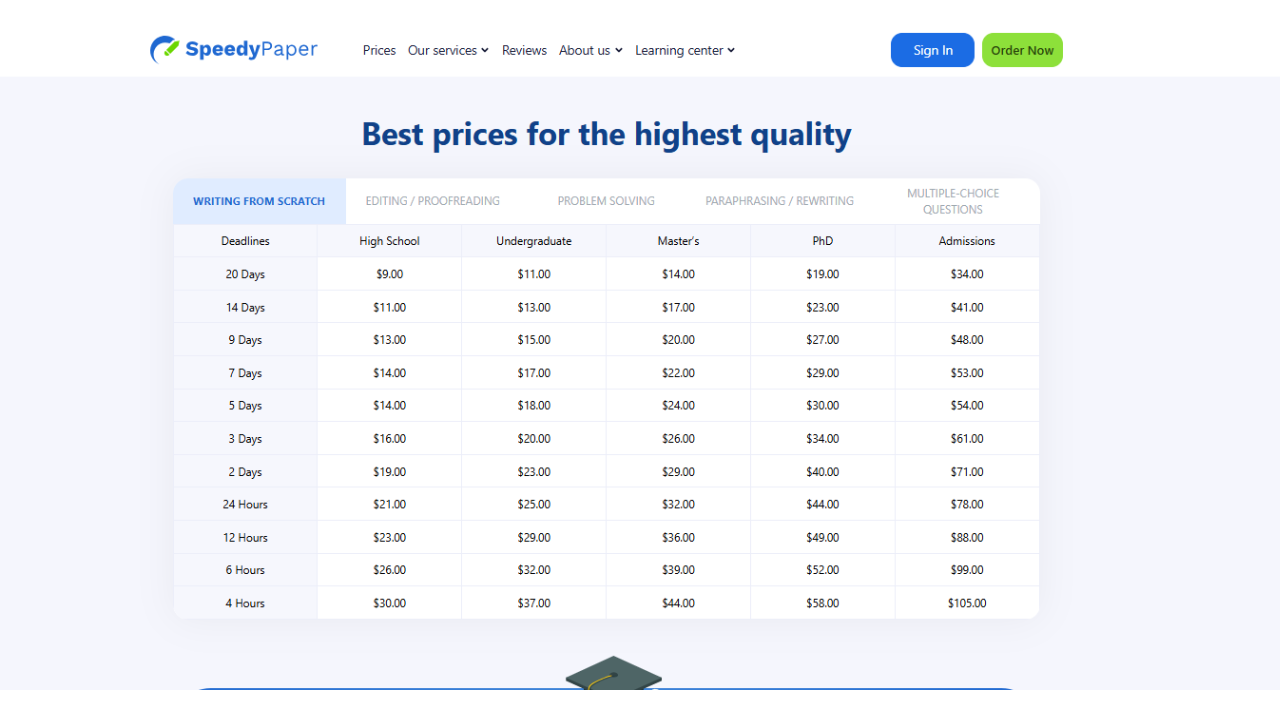The width and height of the screenshot is (1280, 720).
Task: Click the High School column header
Action: pos(390,241)
